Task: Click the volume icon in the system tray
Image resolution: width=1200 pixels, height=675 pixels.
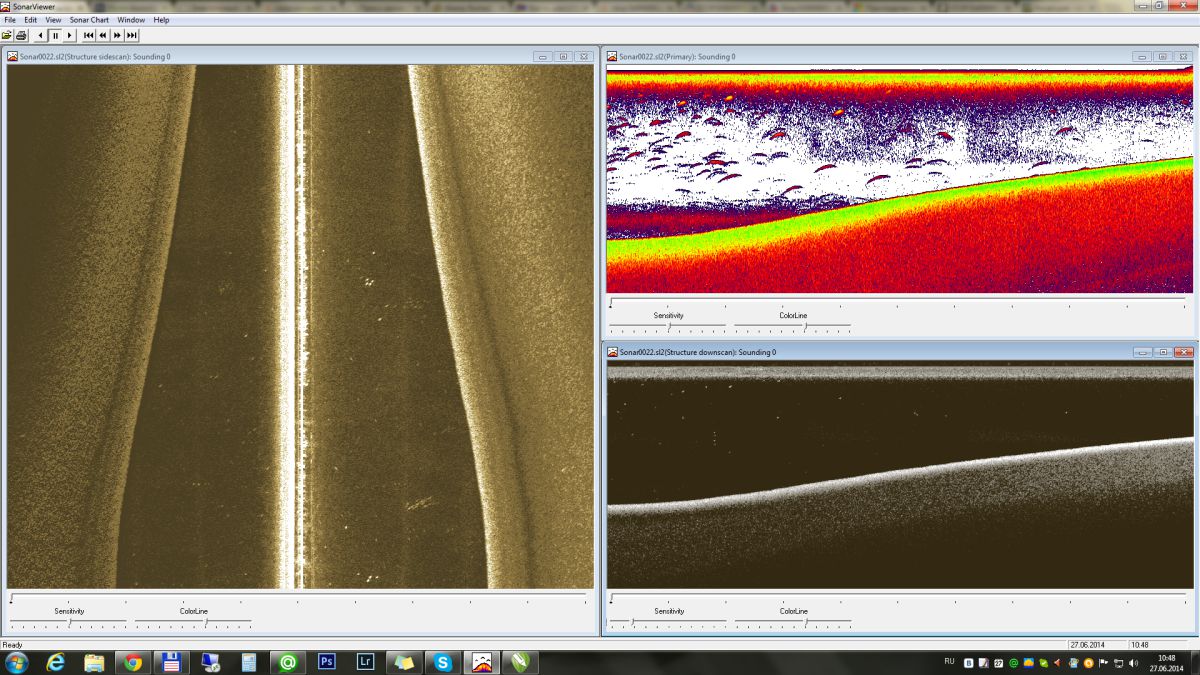Action: click(1133, 662)
